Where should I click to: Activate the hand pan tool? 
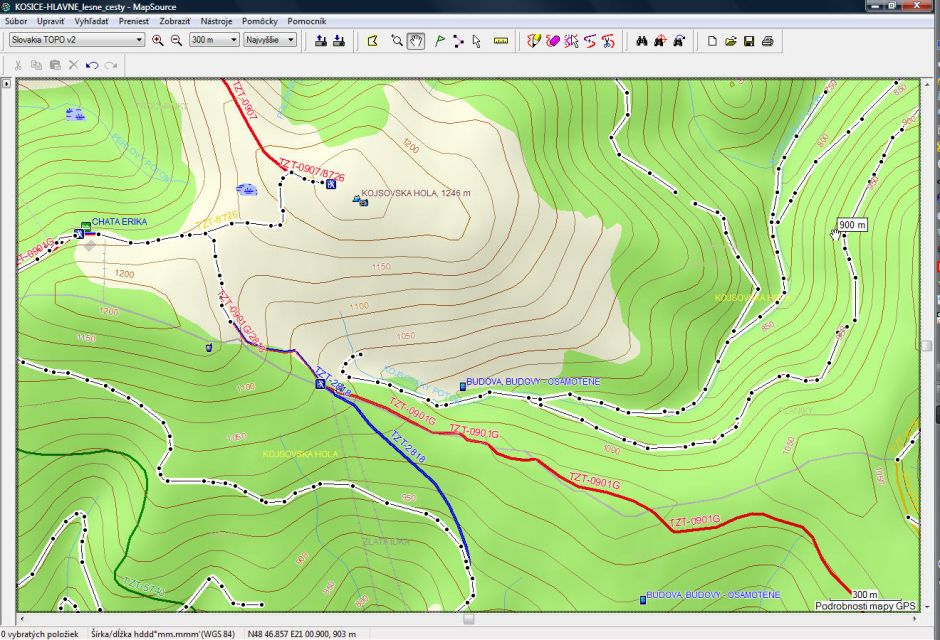click(416, 41)
